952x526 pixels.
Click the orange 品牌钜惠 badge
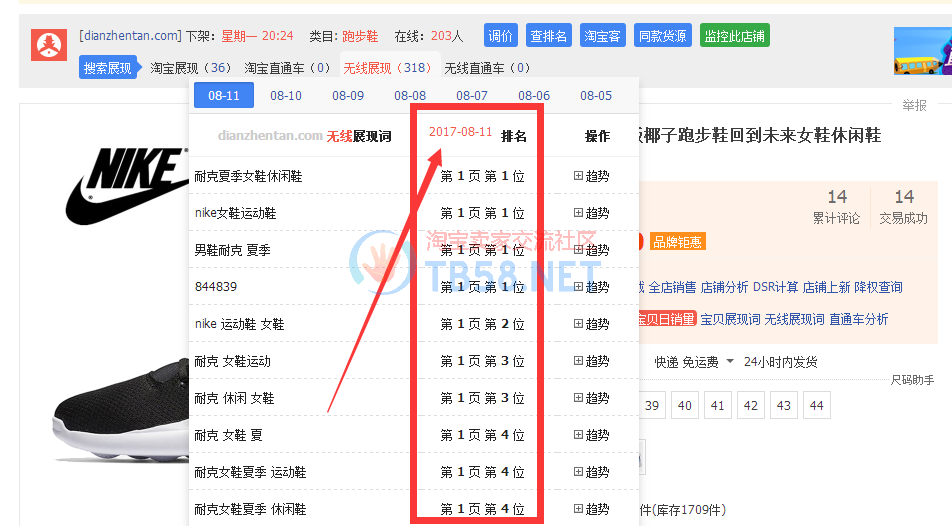pyautogui.click(x=678, y=242)
